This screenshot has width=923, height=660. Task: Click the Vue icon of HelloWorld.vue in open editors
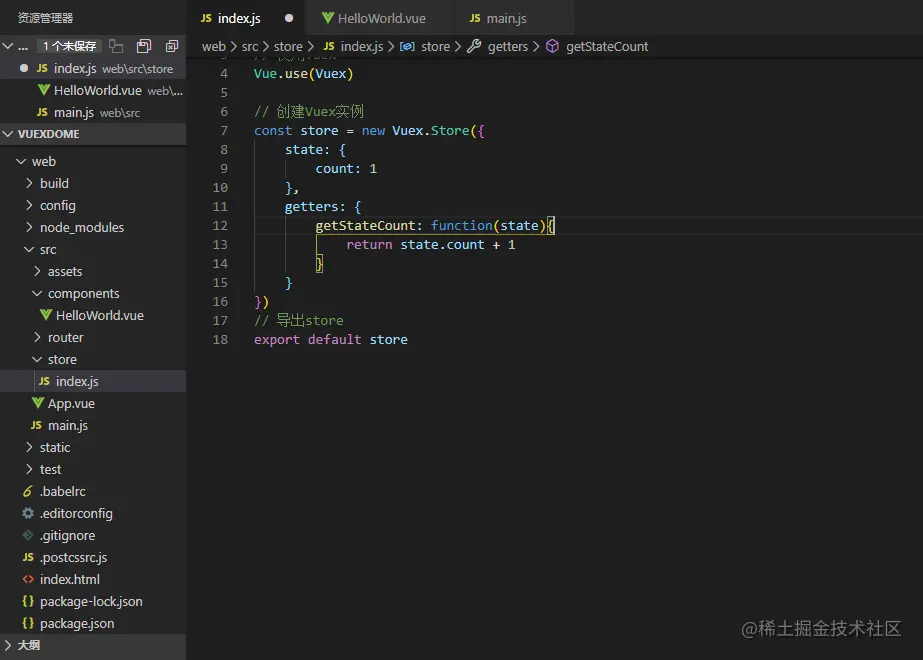[x=44, y=90]
